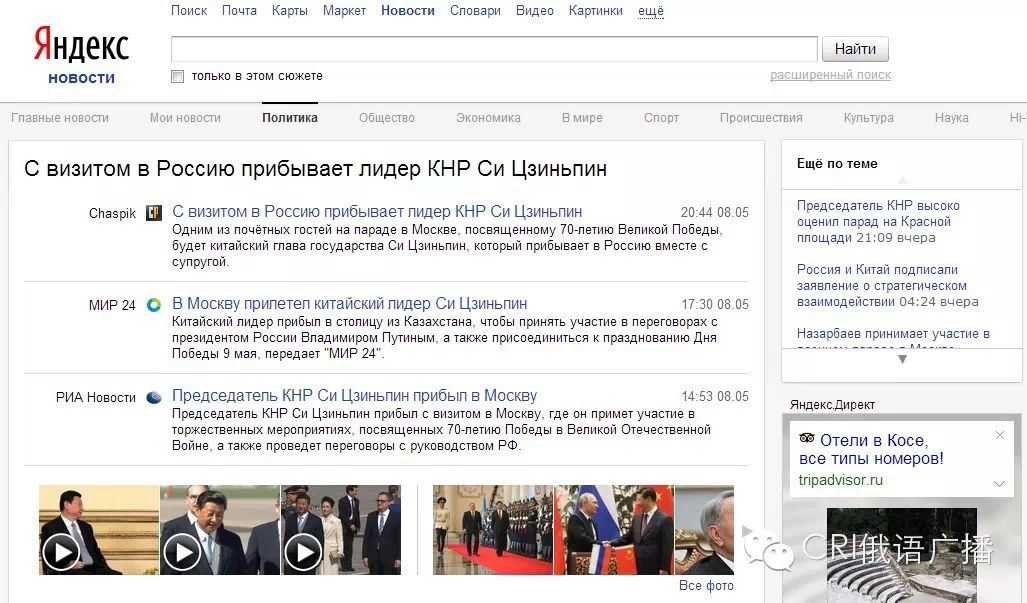Open Картинки in top navigation
Image resolution: width=1027 pixels, height=603 pixels.
coord(595,10)
